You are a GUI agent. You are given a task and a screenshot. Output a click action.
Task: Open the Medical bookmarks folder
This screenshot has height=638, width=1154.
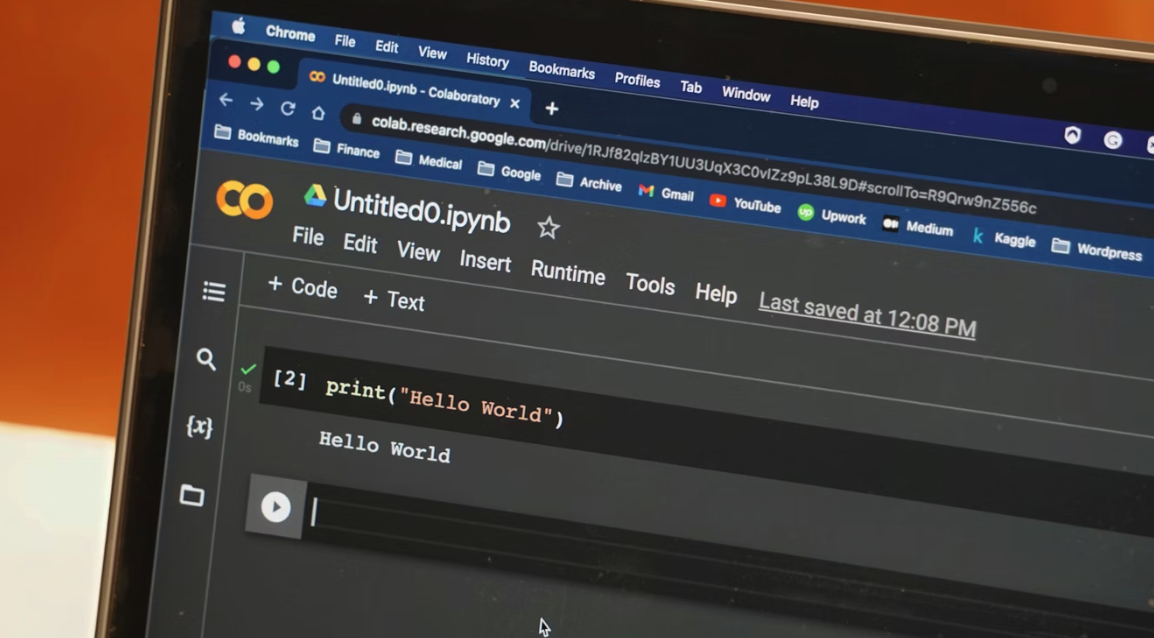(428, 160)
